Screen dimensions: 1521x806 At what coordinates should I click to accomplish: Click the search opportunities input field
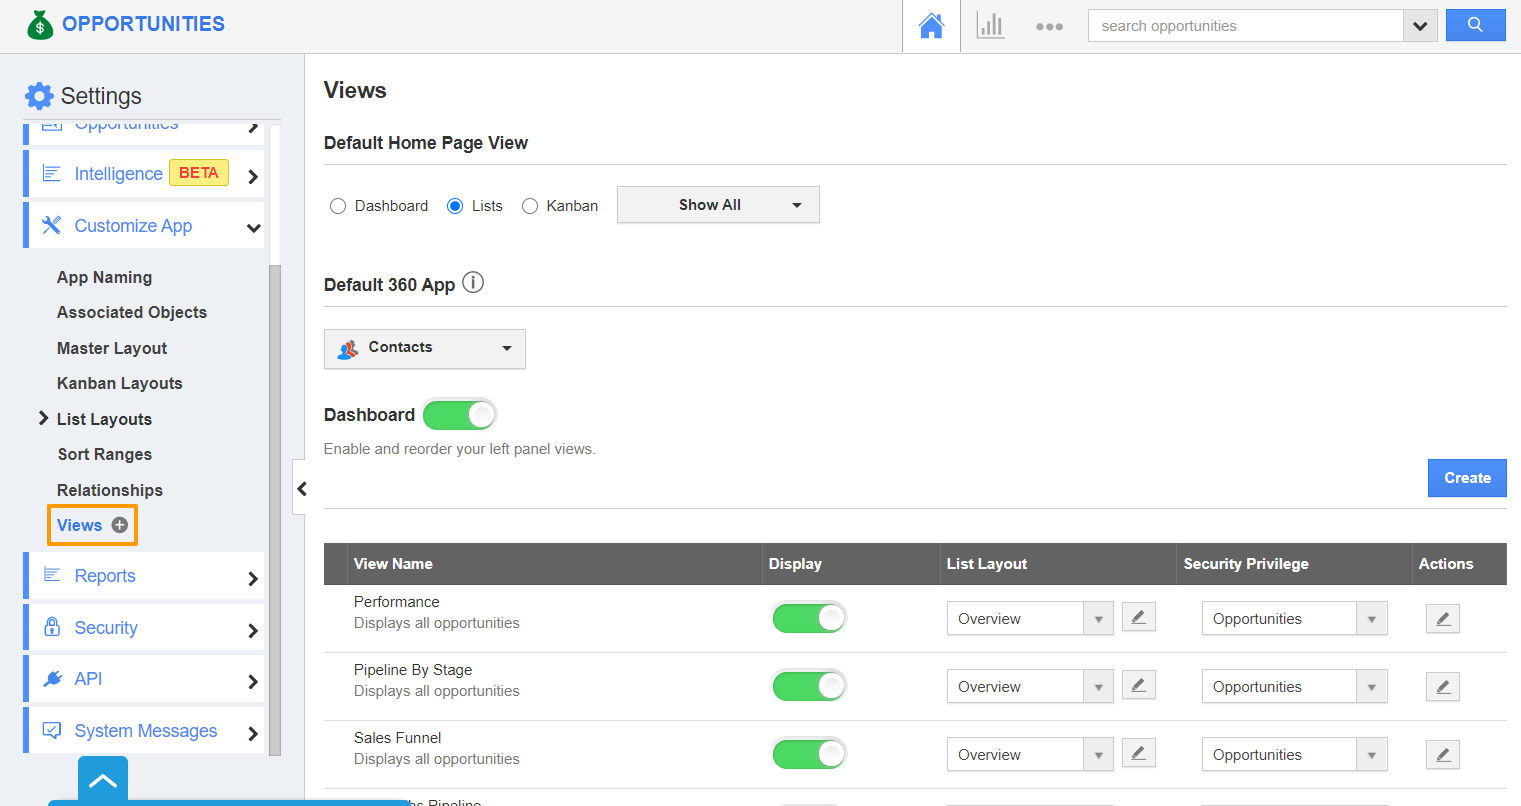pos(1245,26)
